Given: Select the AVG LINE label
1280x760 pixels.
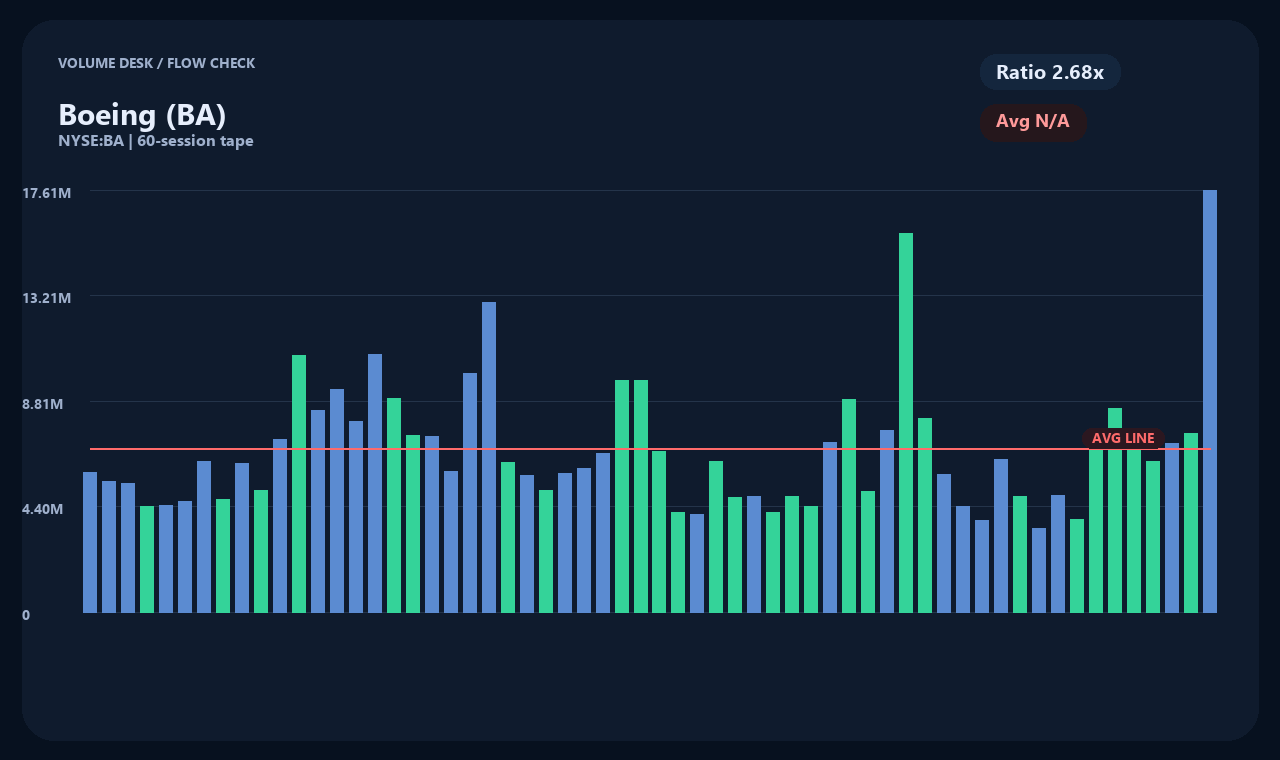Looking at the screenshot, I should point(1123,438).
